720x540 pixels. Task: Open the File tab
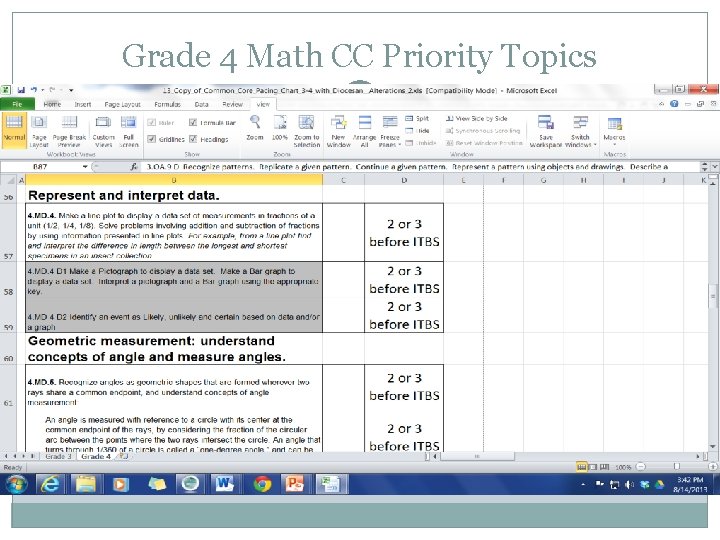tap(17, 104)
